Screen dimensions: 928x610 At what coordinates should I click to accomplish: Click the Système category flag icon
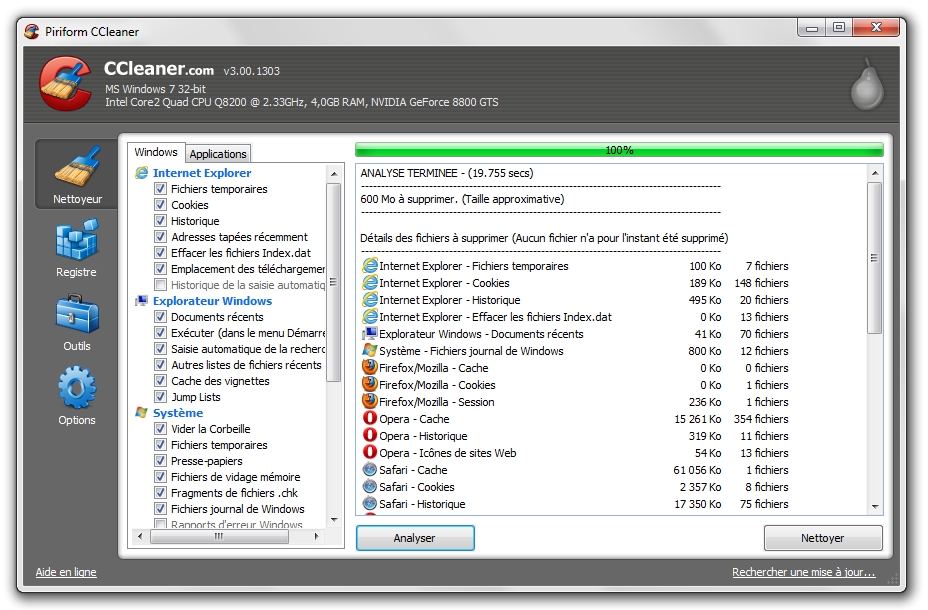[141, 412]
